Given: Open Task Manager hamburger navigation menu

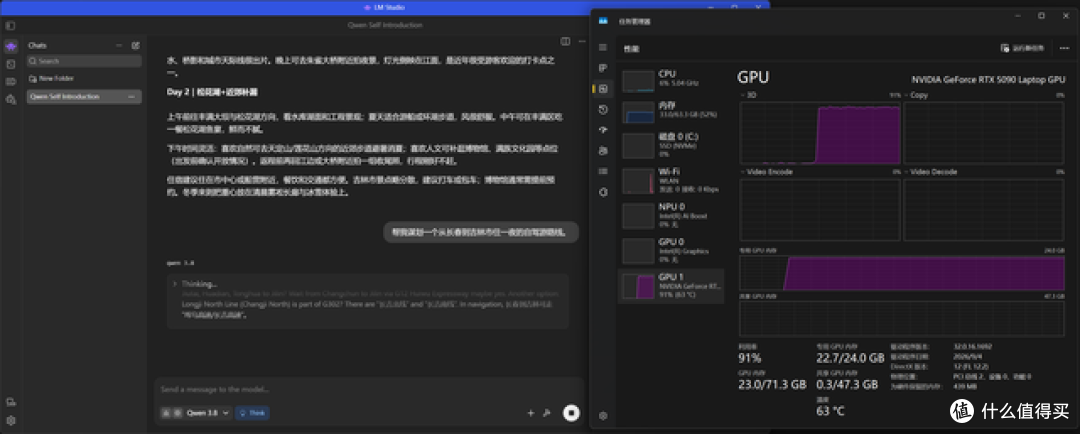Looking at the screenshot, I should tap(603, 48).
